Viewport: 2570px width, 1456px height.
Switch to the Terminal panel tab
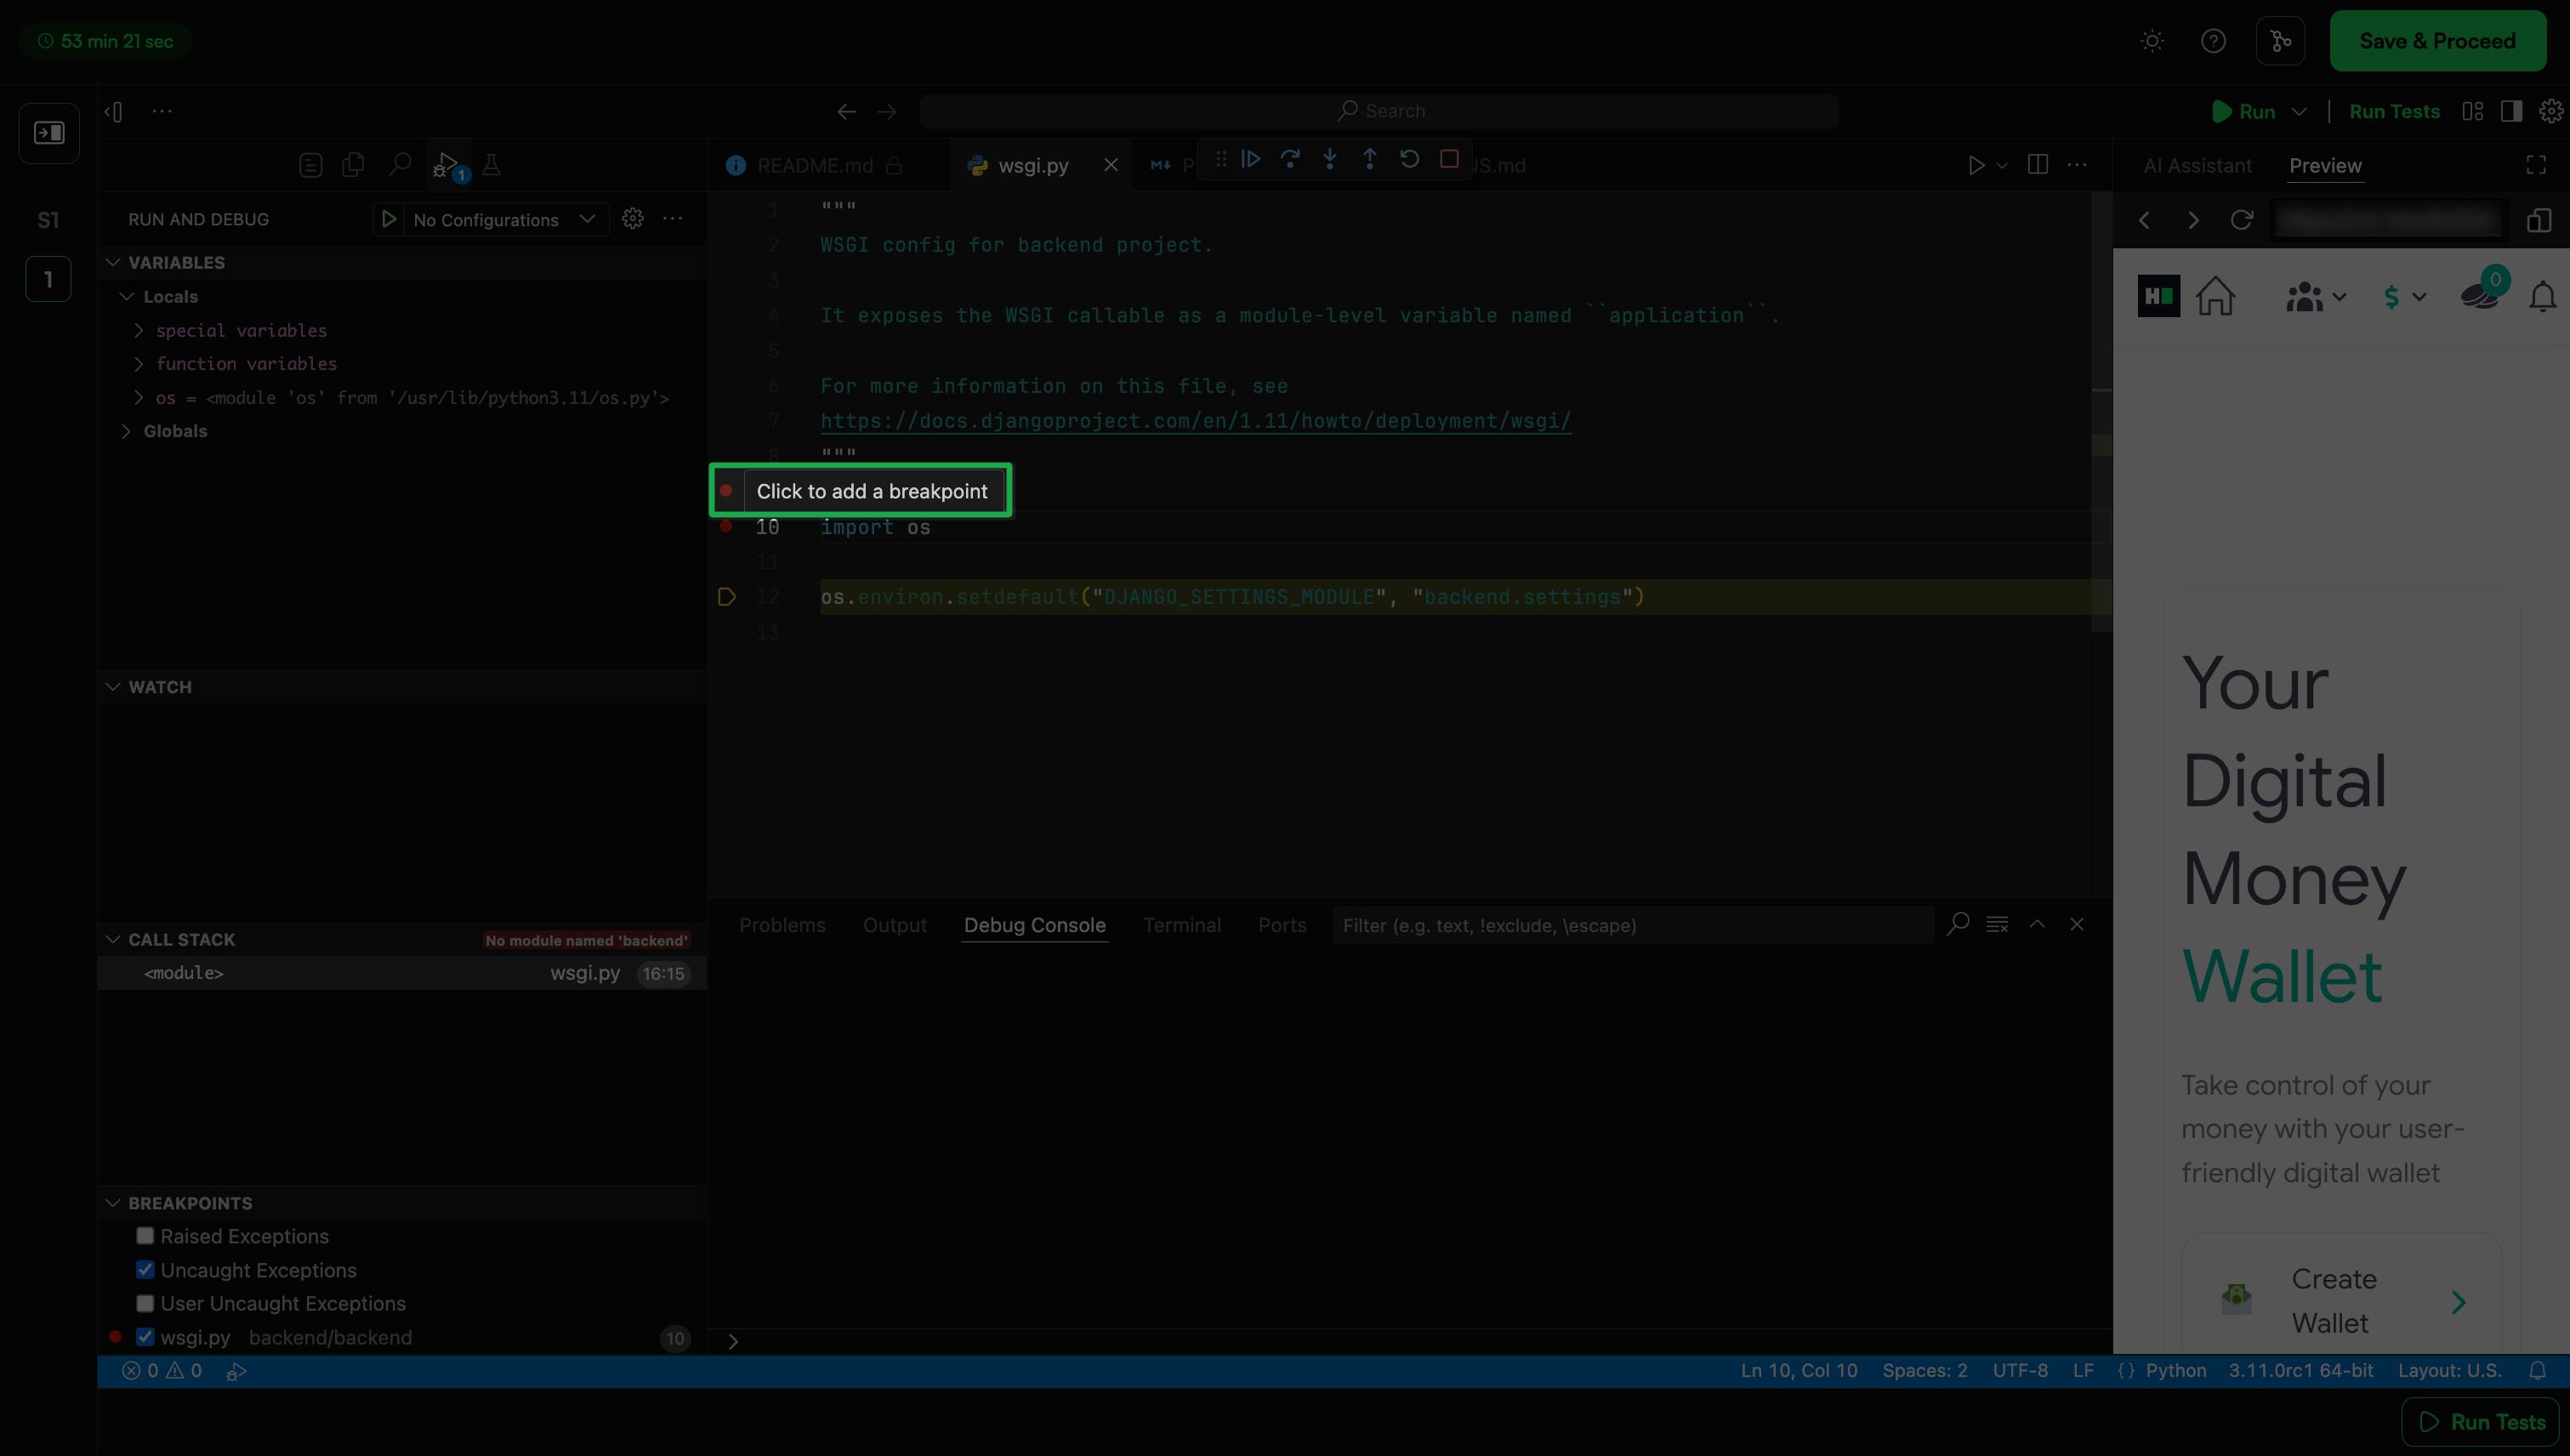[x=1181, y=925]
